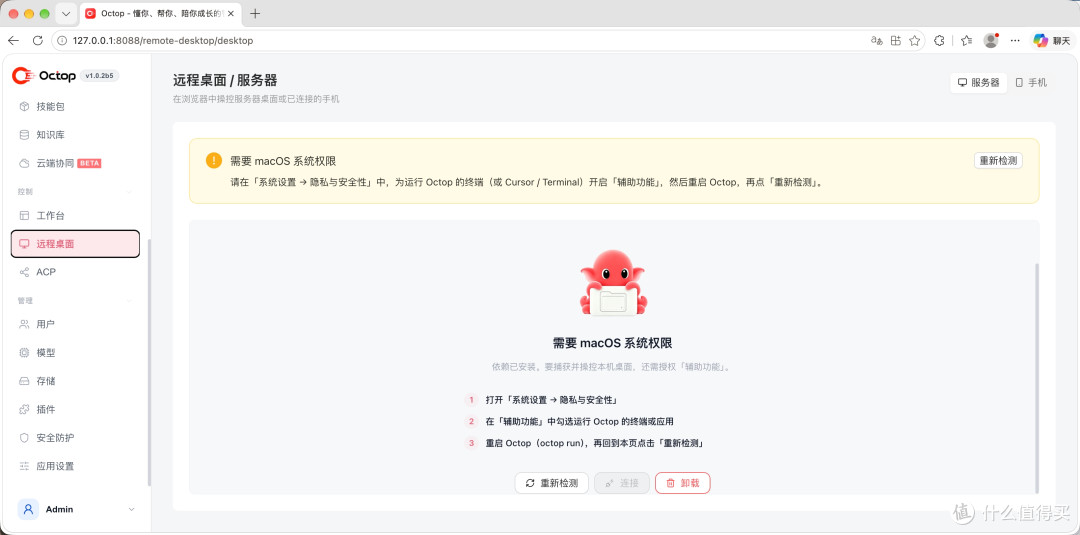
Task: Click 重新检测 in yellow warning banner
Action: [x=998, y=160]
